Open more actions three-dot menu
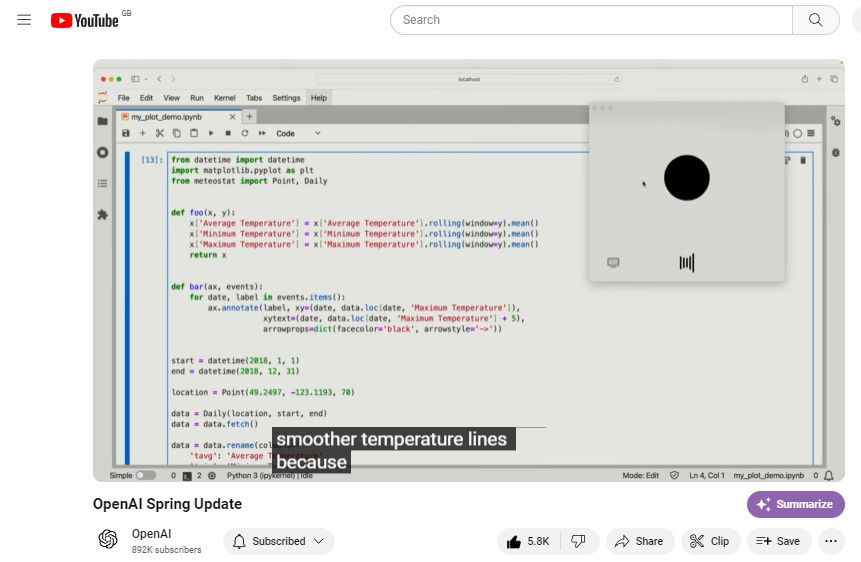861x562 pixels. (831, 542)
